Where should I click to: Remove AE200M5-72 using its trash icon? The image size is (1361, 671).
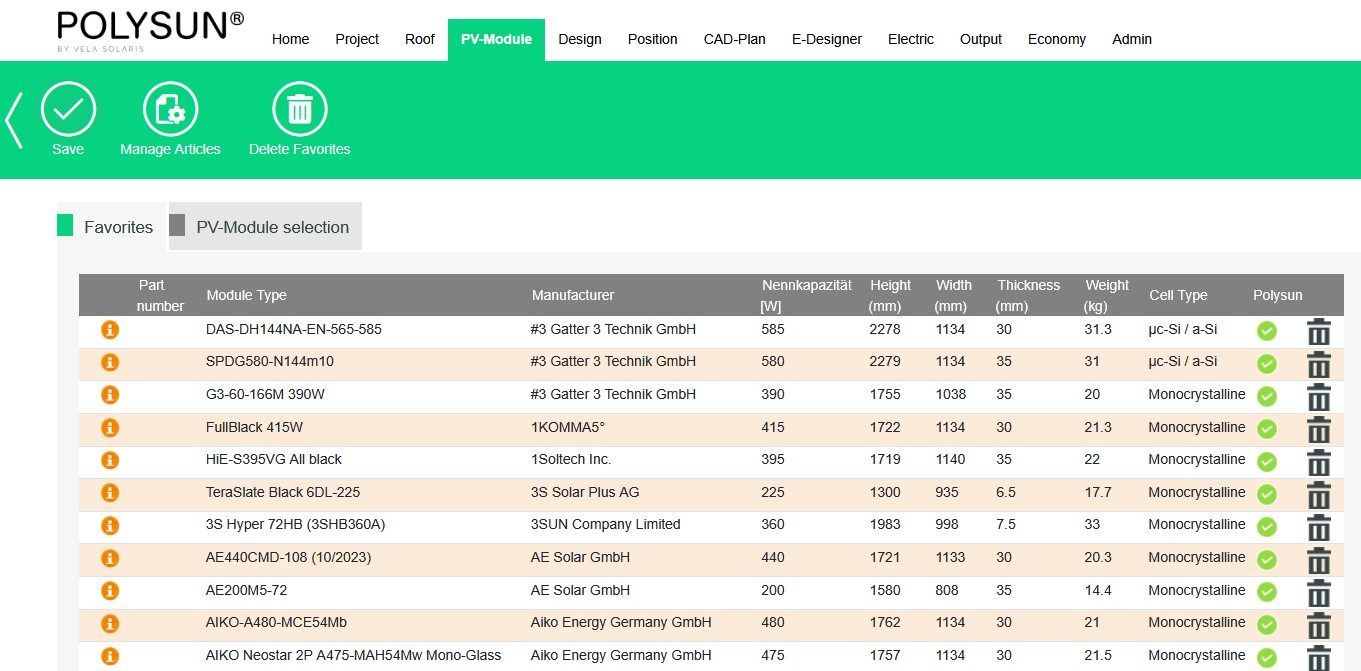(1319, 592)
